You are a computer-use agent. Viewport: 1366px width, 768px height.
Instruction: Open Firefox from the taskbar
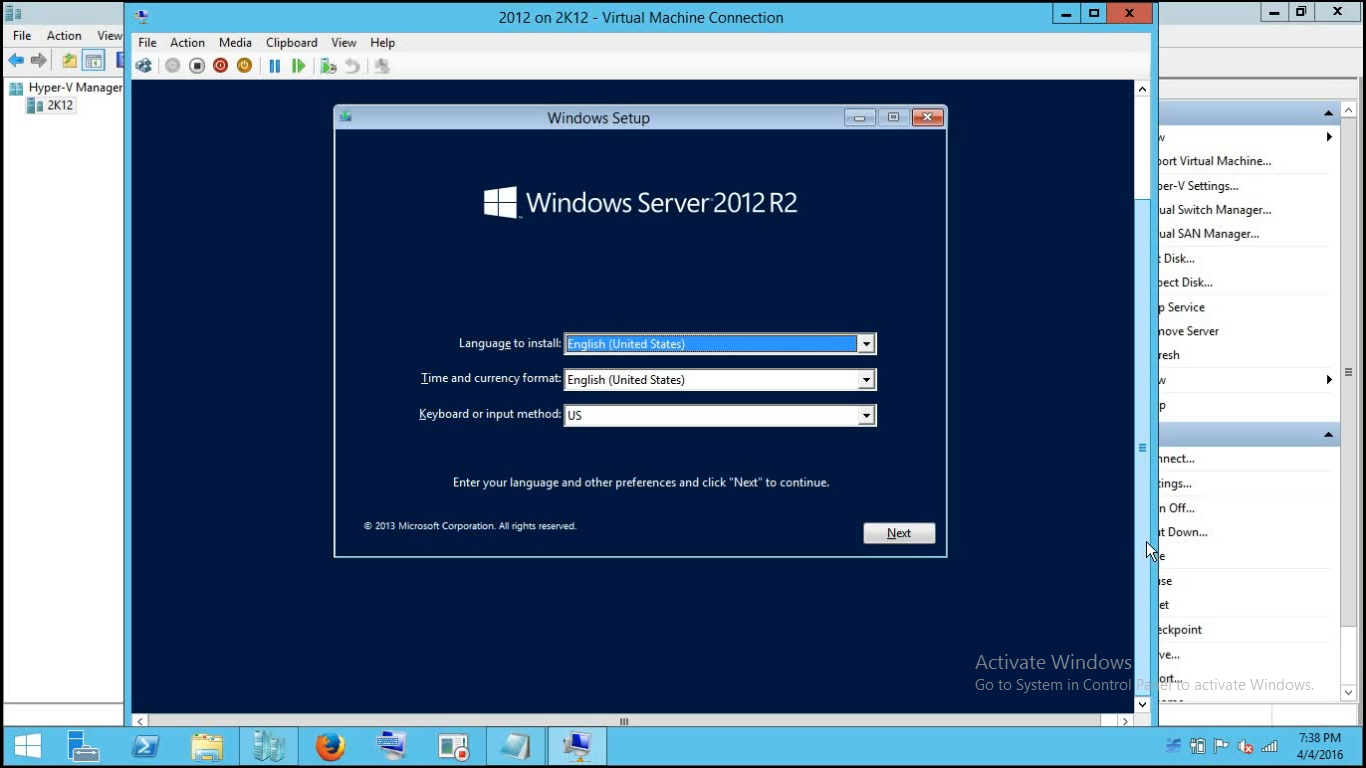click(330, 746)
